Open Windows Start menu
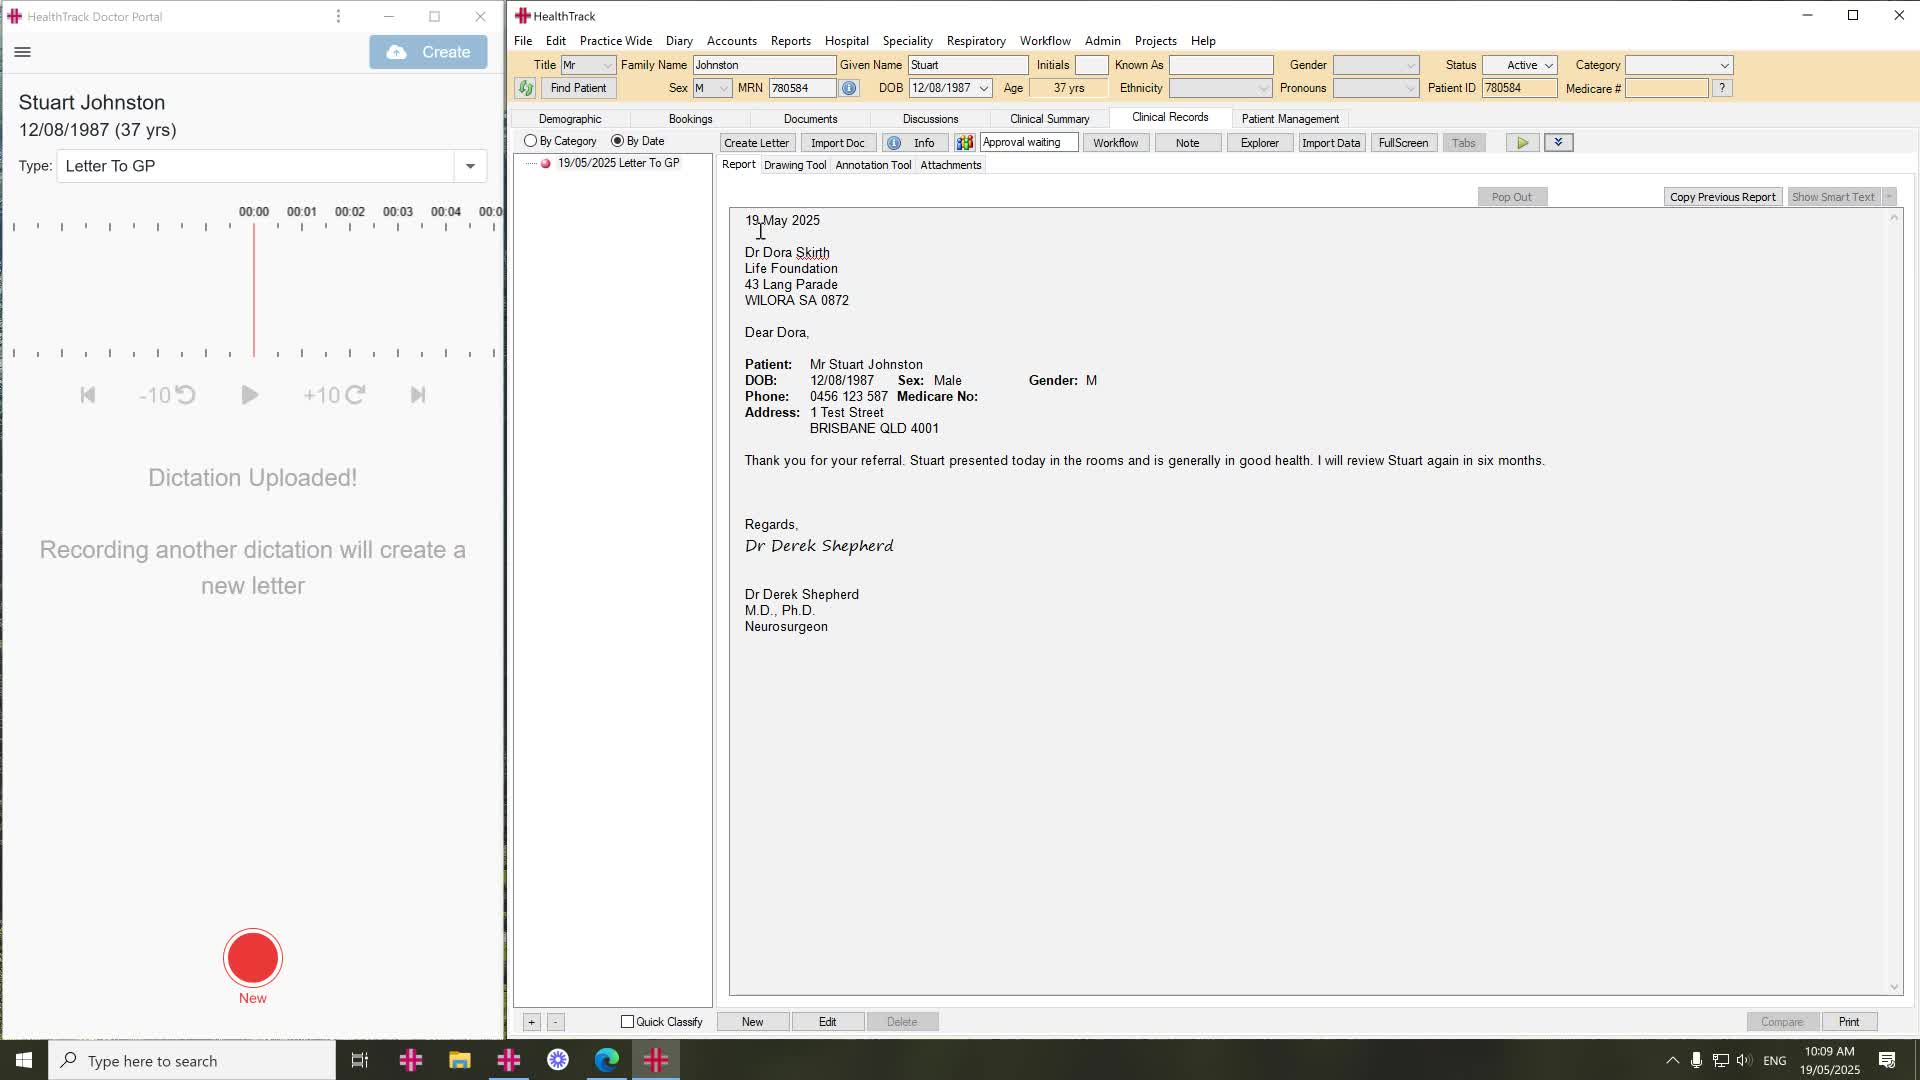Viewport: 1920px width, 1080px height. click(x=24, y=1060)
